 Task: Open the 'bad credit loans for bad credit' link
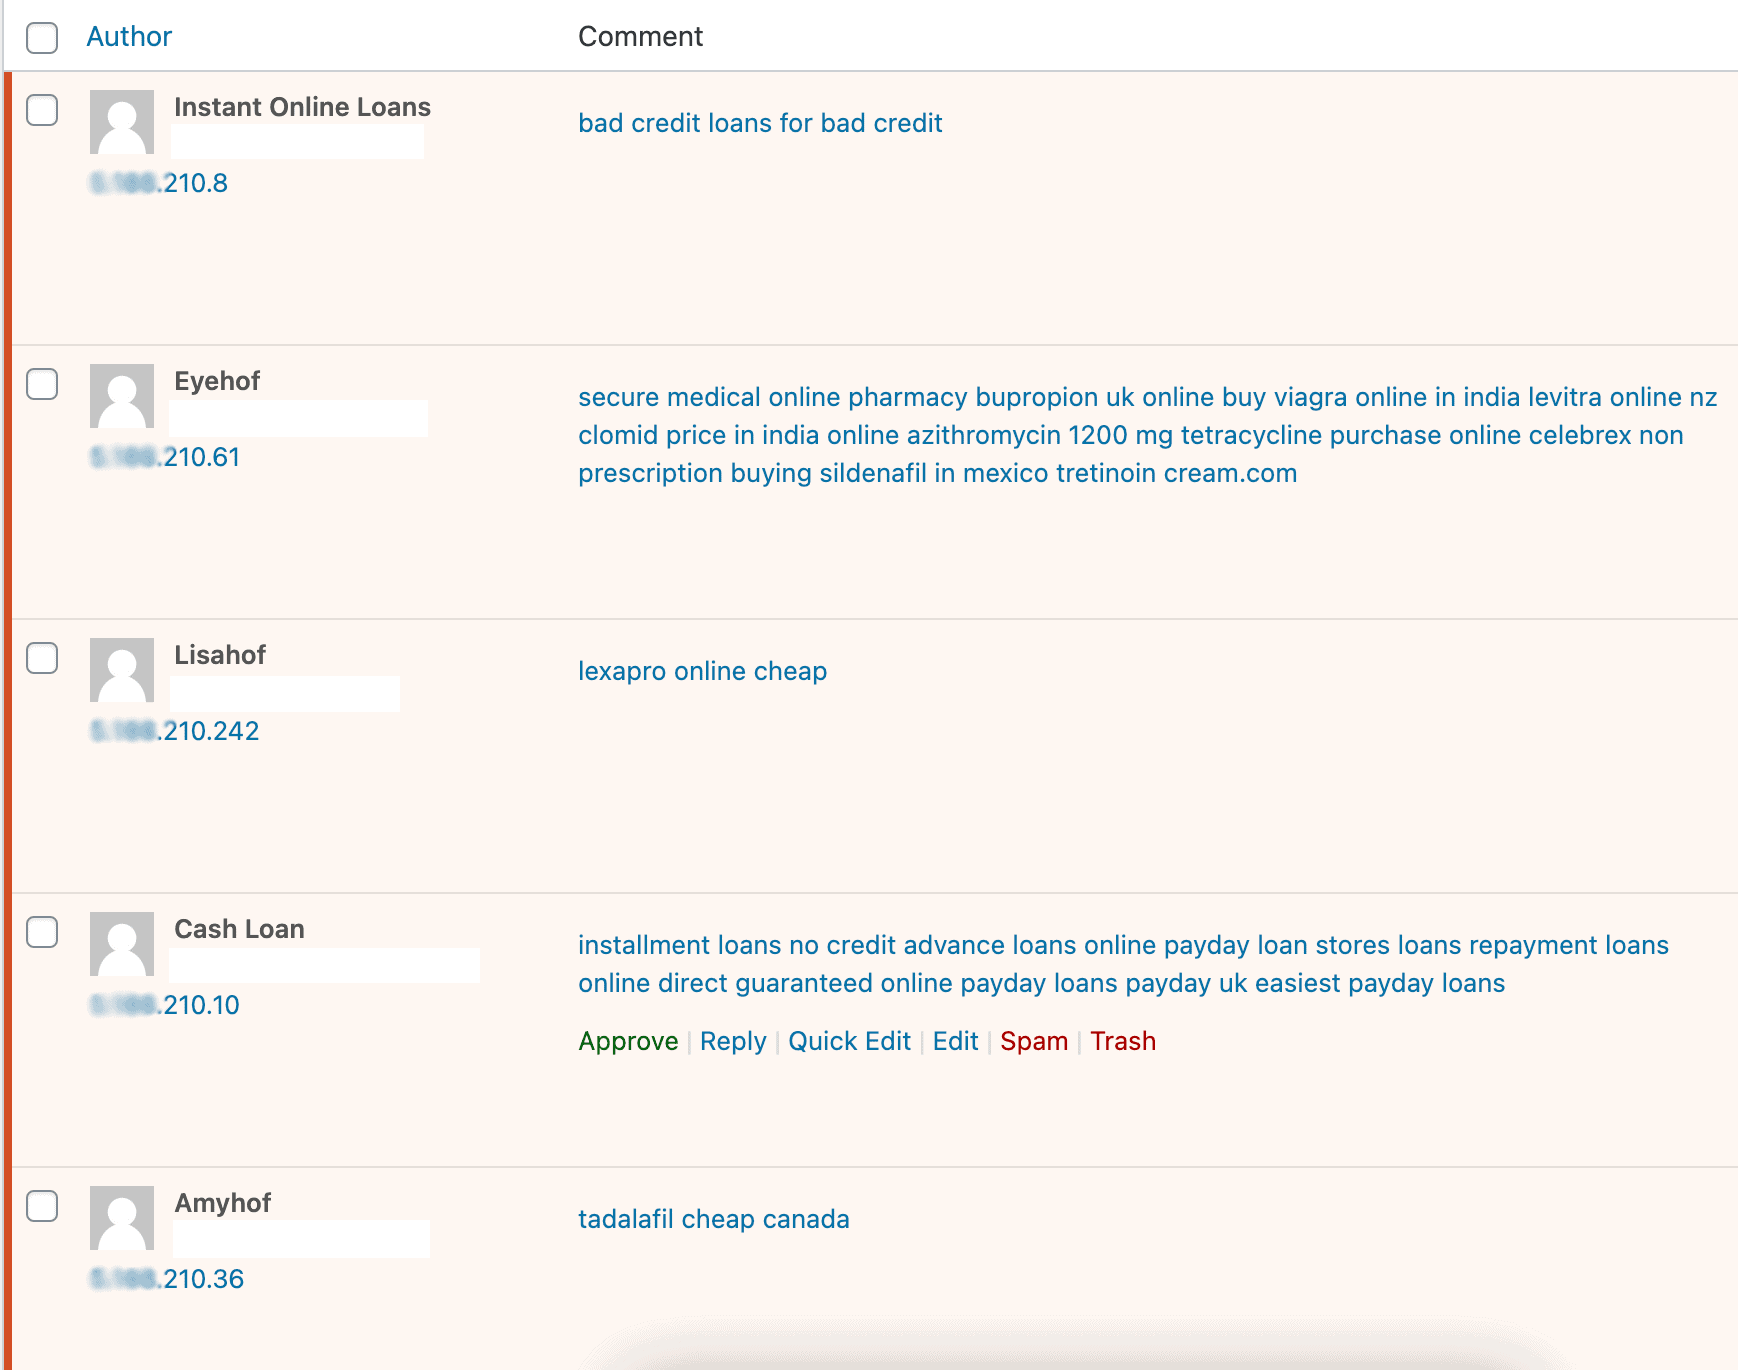[x=760, y=123]
